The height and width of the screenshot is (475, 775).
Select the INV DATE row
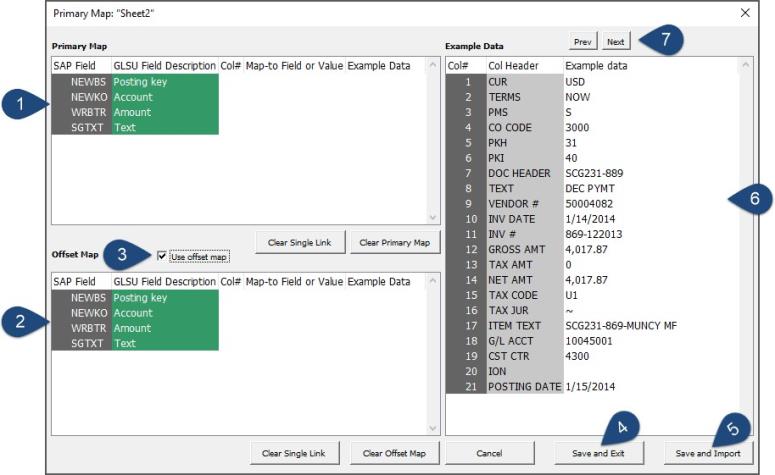coord(592,219)
